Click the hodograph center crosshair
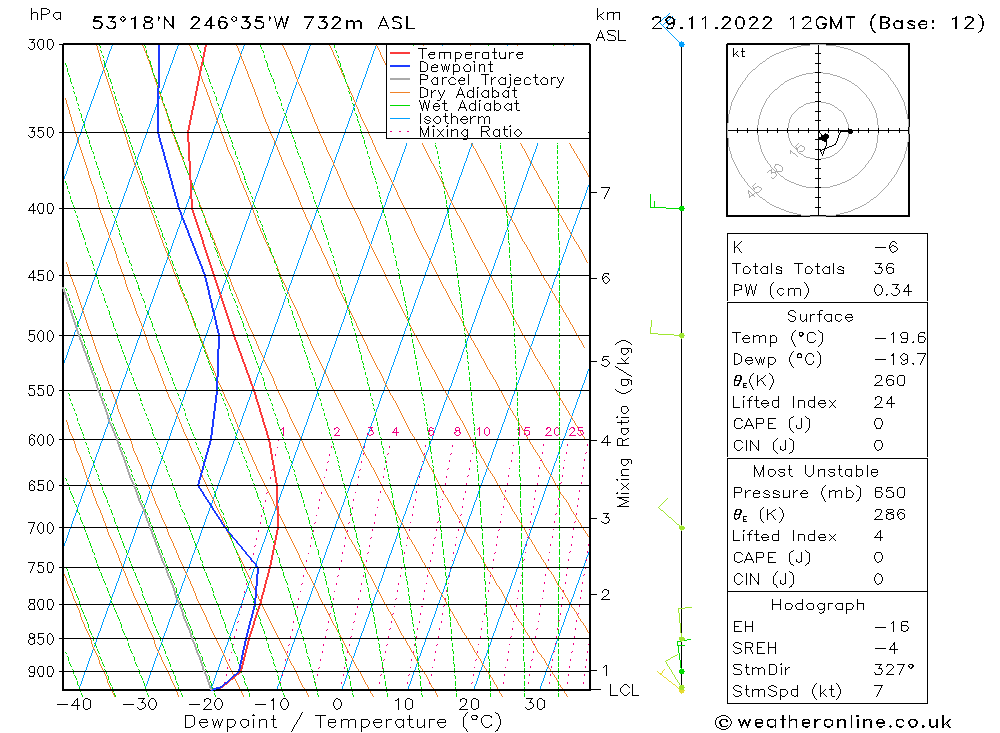This screenshot has width=1000, height=733. 819,130
